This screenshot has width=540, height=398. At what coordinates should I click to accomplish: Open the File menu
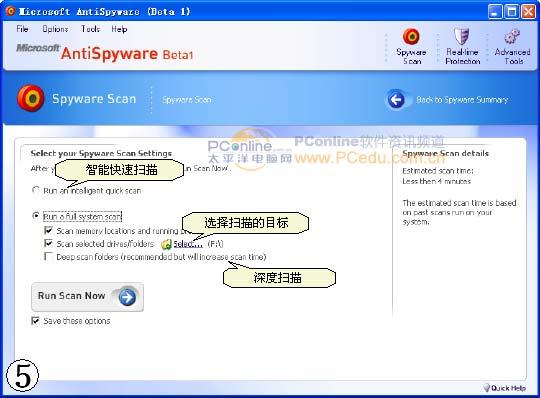coord(22,29)
